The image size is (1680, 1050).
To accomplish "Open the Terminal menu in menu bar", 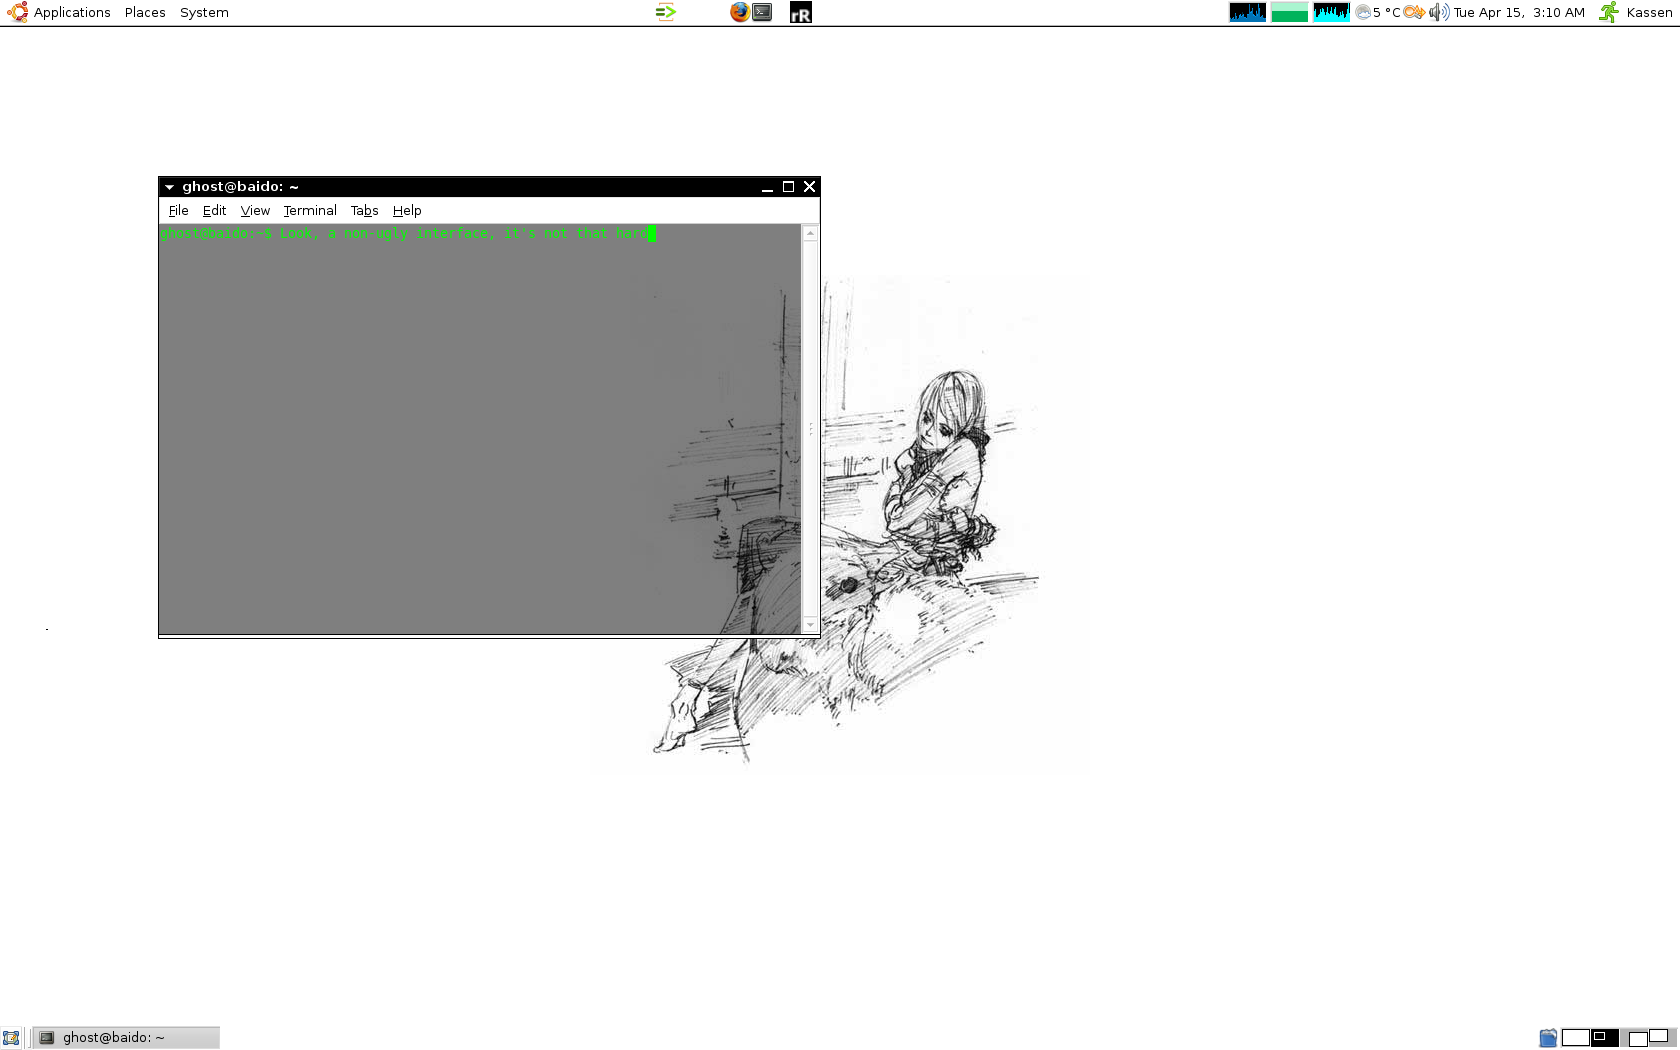I will point(310,211).
